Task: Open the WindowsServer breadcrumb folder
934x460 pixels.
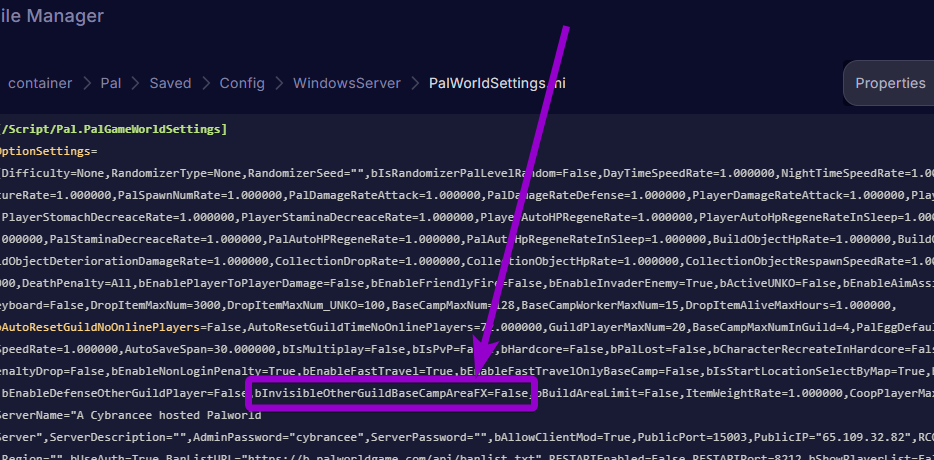Action: coord(347,83)
